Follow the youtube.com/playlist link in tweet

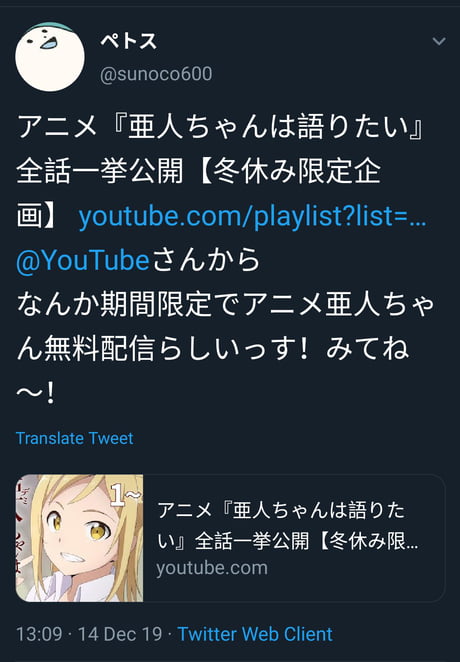pos(252,216)
